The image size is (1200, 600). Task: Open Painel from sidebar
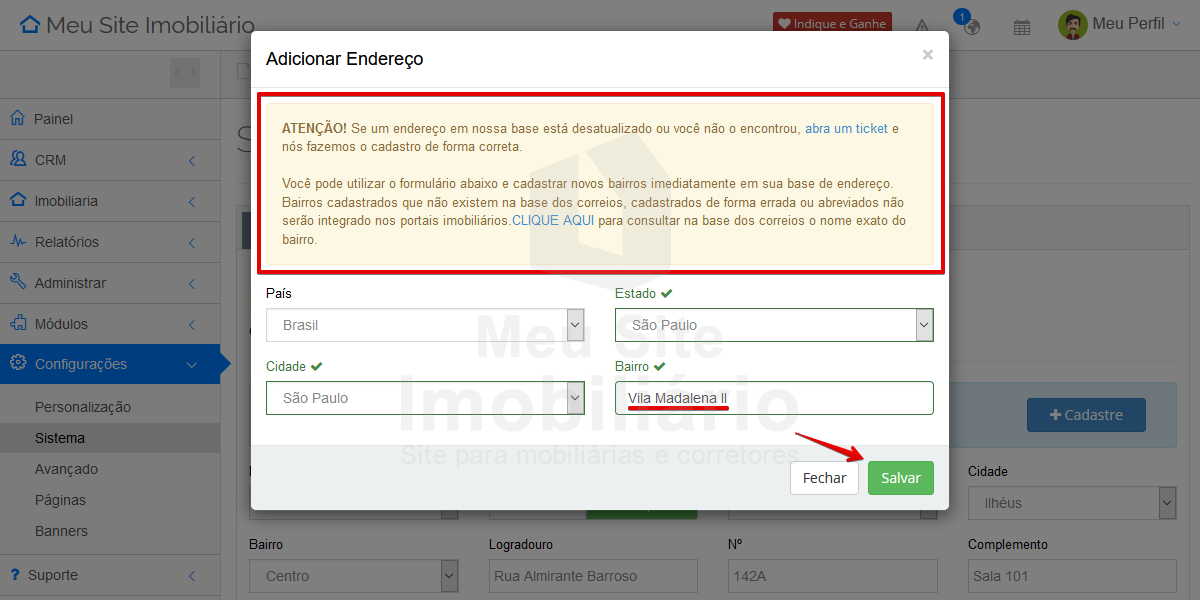point(54,119)
